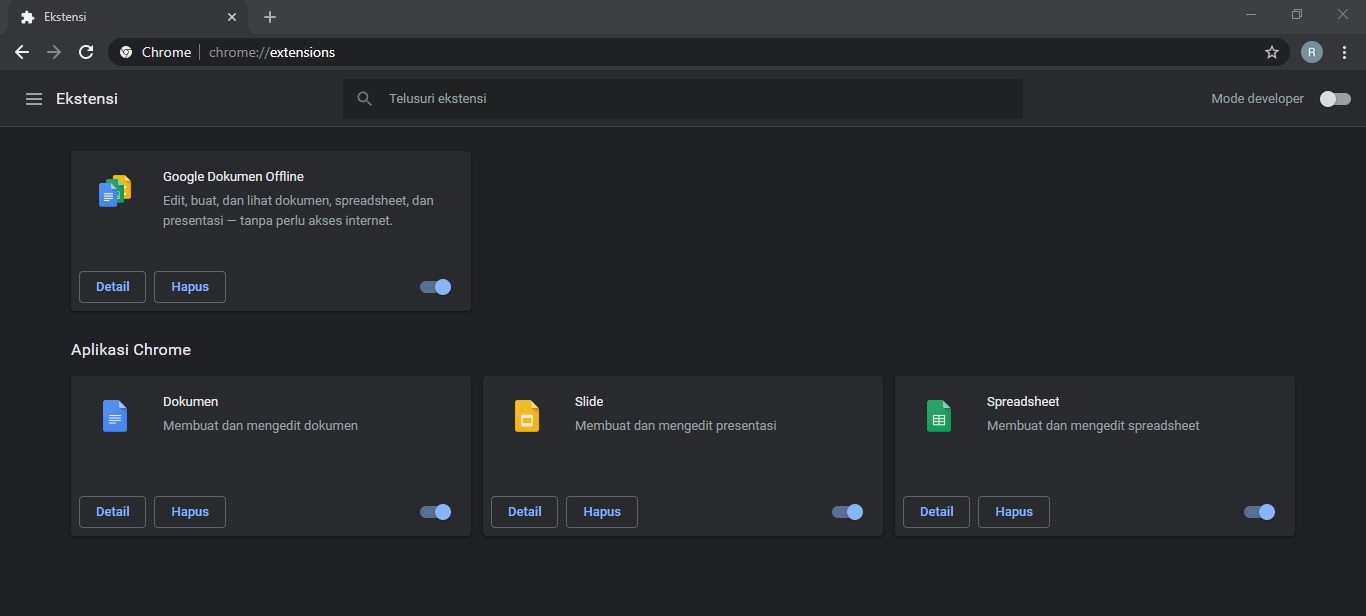Open Chrome's three-dot menu
This screenshot has width=1366, height=616.
coord(1344,52)
